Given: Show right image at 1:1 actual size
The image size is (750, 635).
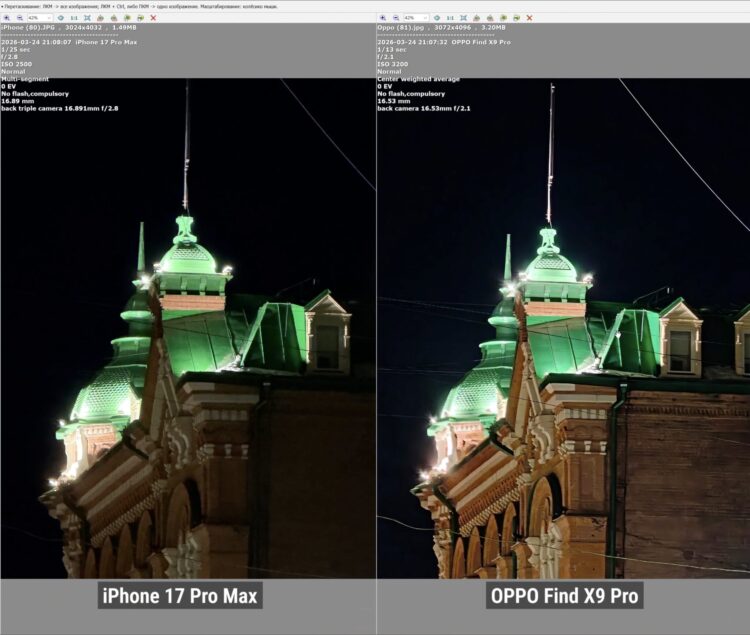Looking at the screenshot, I should tap(450, 18).
